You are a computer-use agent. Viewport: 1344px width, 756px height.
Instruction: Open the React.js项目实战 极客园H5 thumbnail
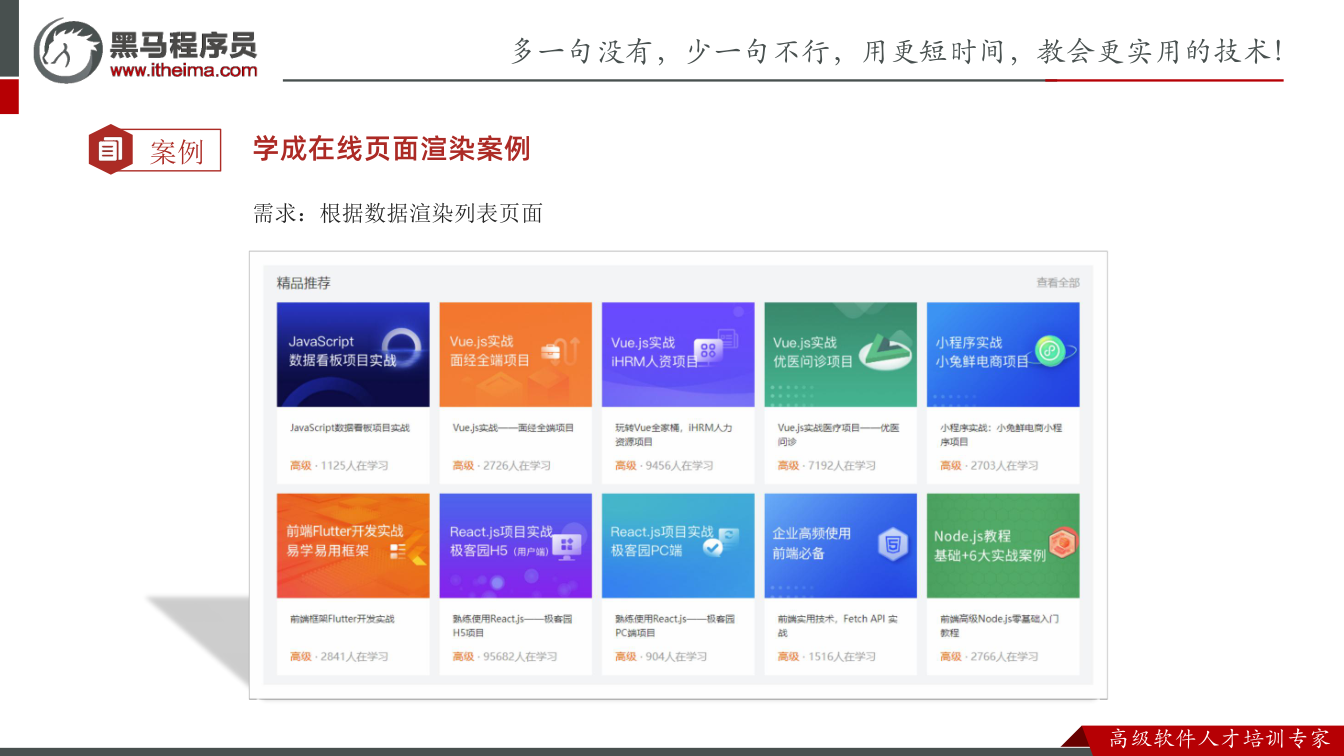[515, 546]
